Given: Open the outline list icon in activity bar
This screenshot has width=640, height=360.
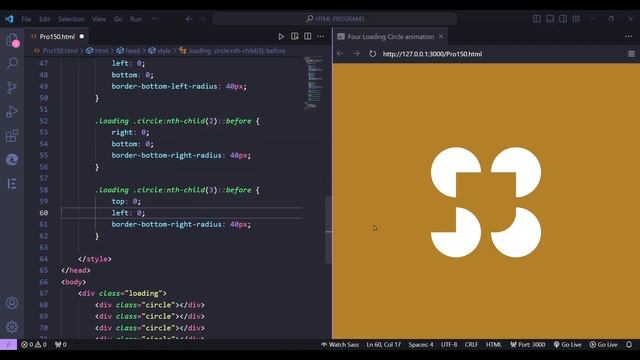Looking at the screenshot, I should [12, 184].
